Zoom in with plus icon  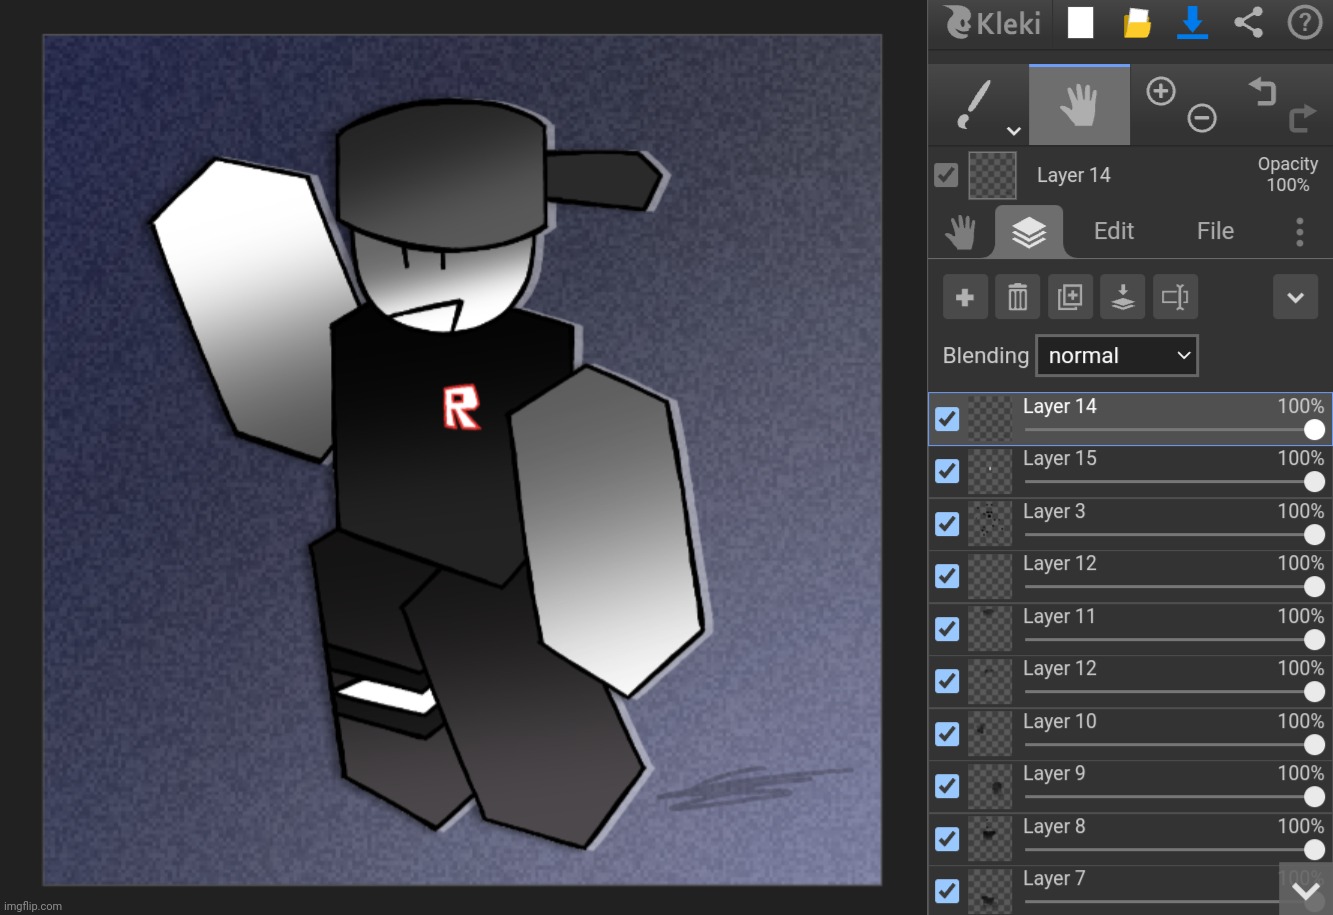(x=1160, y=91)
